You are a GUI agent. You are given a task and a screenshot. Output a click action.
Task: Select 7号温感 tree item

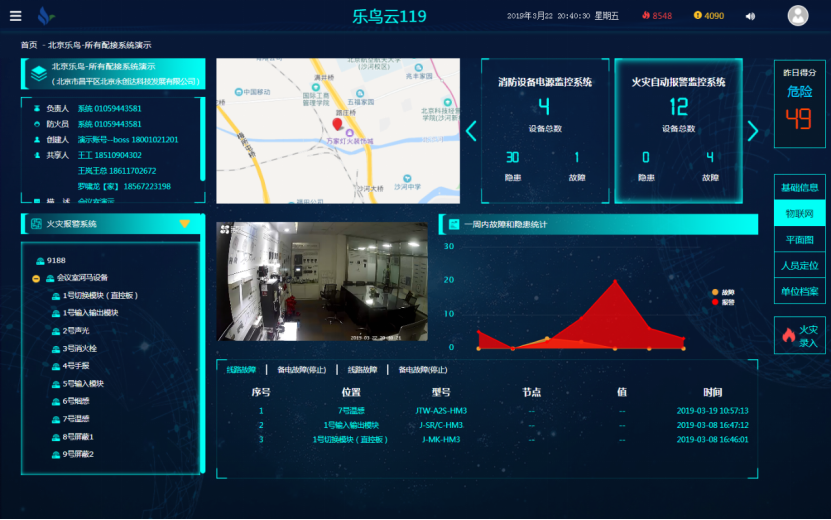pos(78,419)
